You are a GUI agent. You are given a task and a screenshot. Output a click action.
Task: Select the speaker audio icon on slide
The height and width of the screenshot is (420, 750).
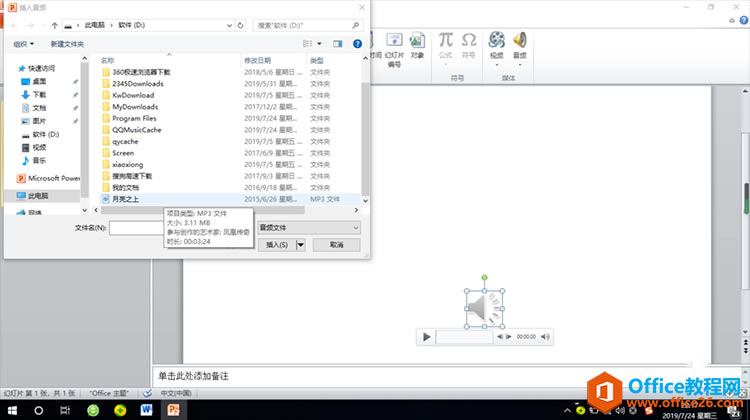pos(484,309)
